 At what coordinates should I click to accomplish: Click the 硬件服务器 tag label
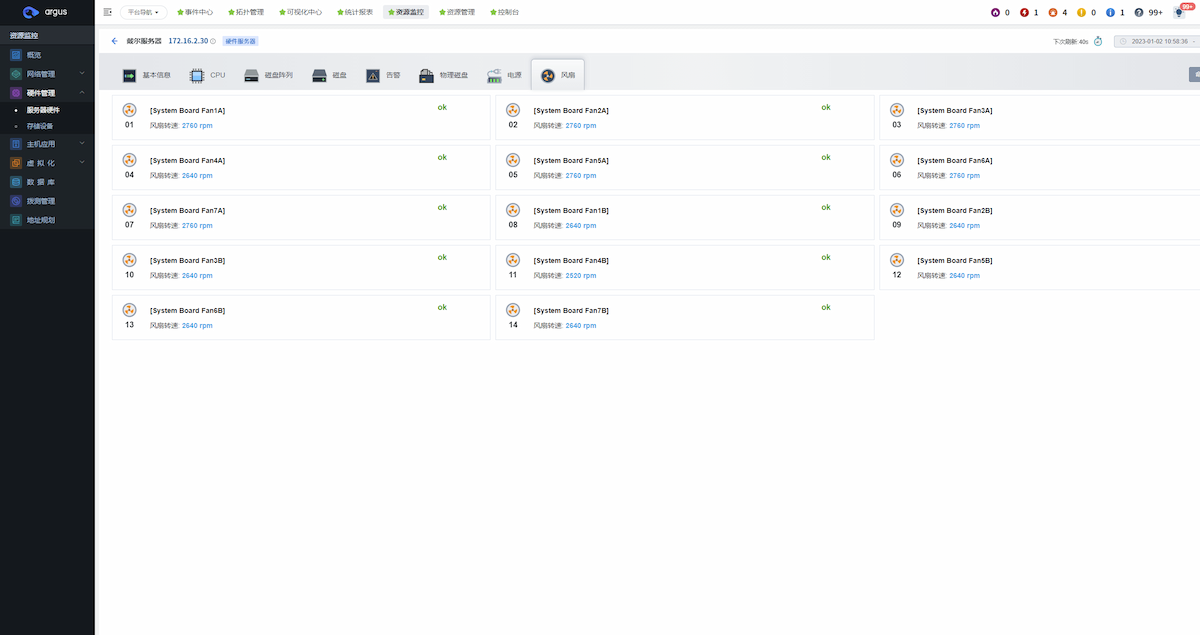pyautogui.click(x=240, y=41)
